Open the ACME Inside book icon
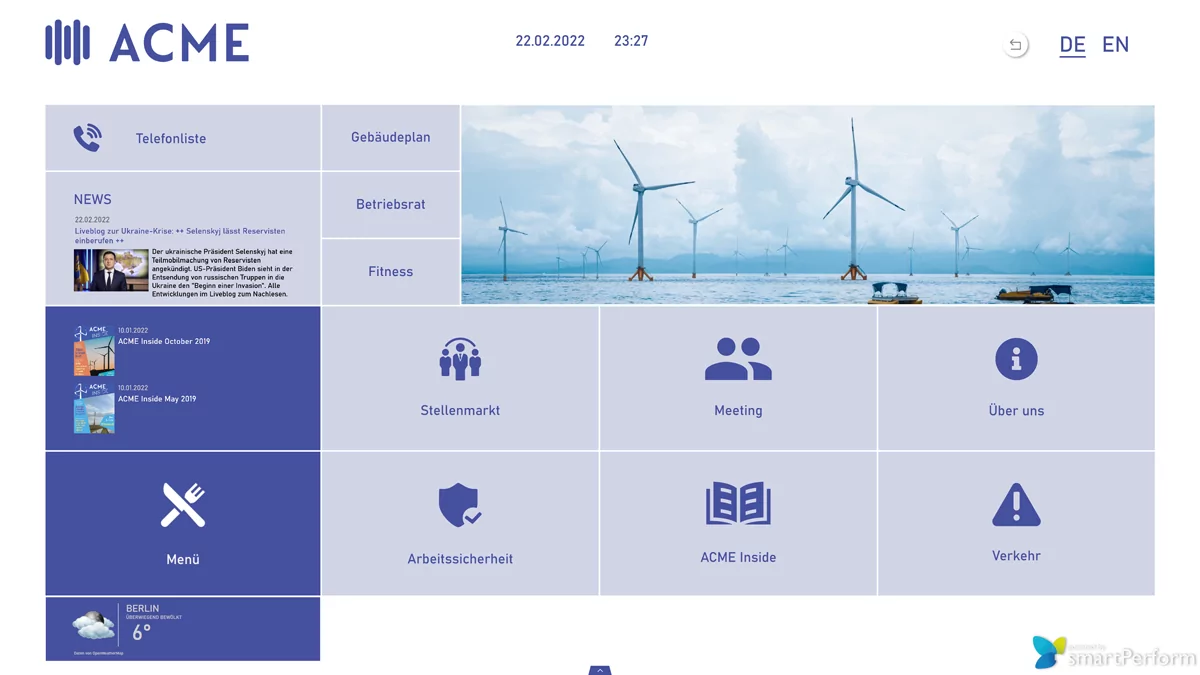This screenshot has height=675, width=1200. coord(738,504)
